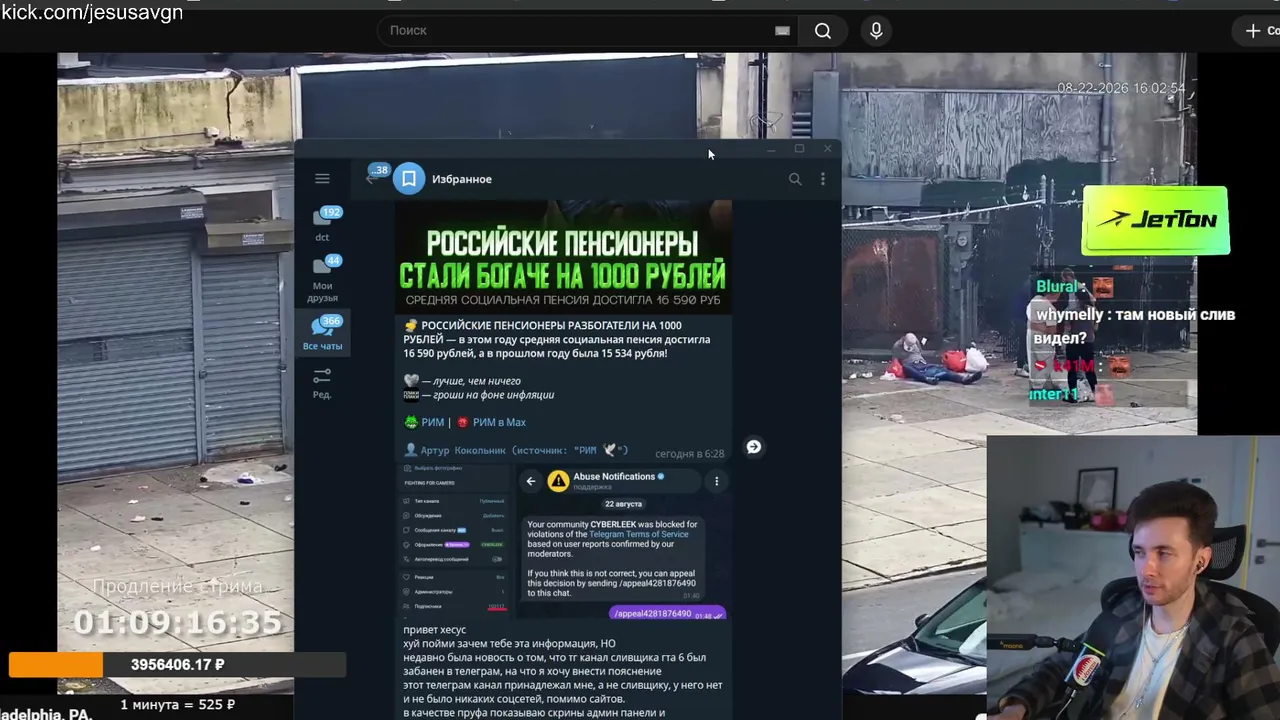The image size is (1280, 720).
Task: Click the JetTon sponsor logo
Action: point(1156,220)
